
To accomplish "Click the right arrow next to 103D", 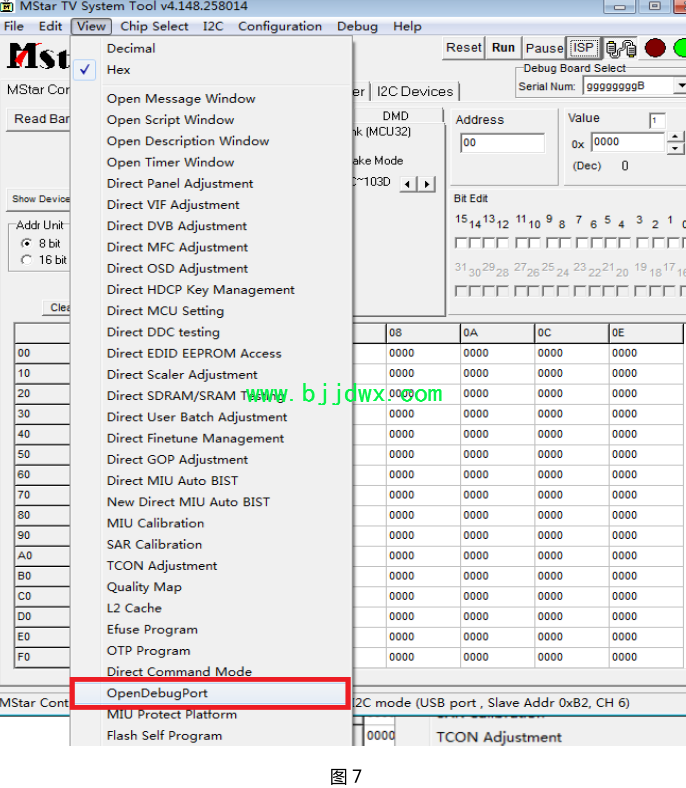I will tap(427, 184).
